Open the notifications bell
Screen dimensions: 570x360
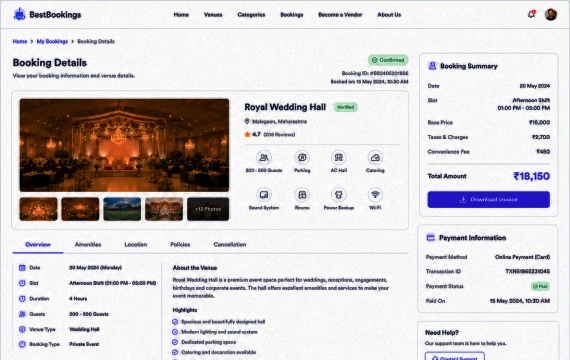[x=531, y=15]
